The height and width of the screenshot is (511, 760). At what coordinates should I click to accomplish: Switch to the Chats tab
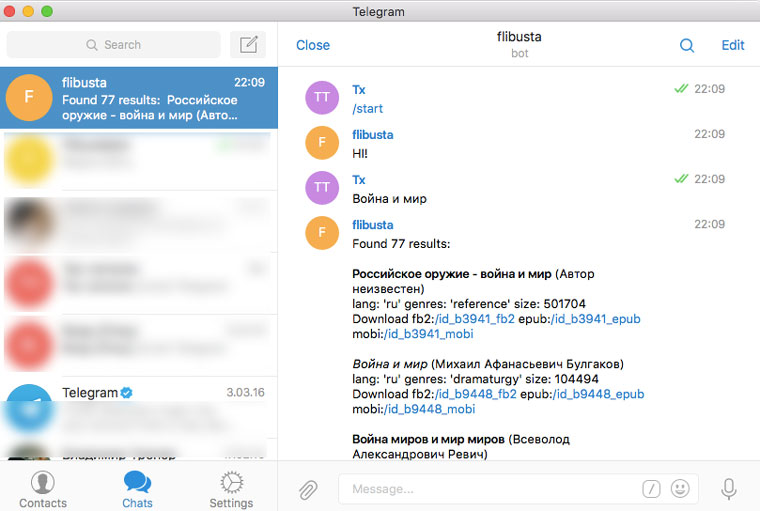click(x=137, y=489)
